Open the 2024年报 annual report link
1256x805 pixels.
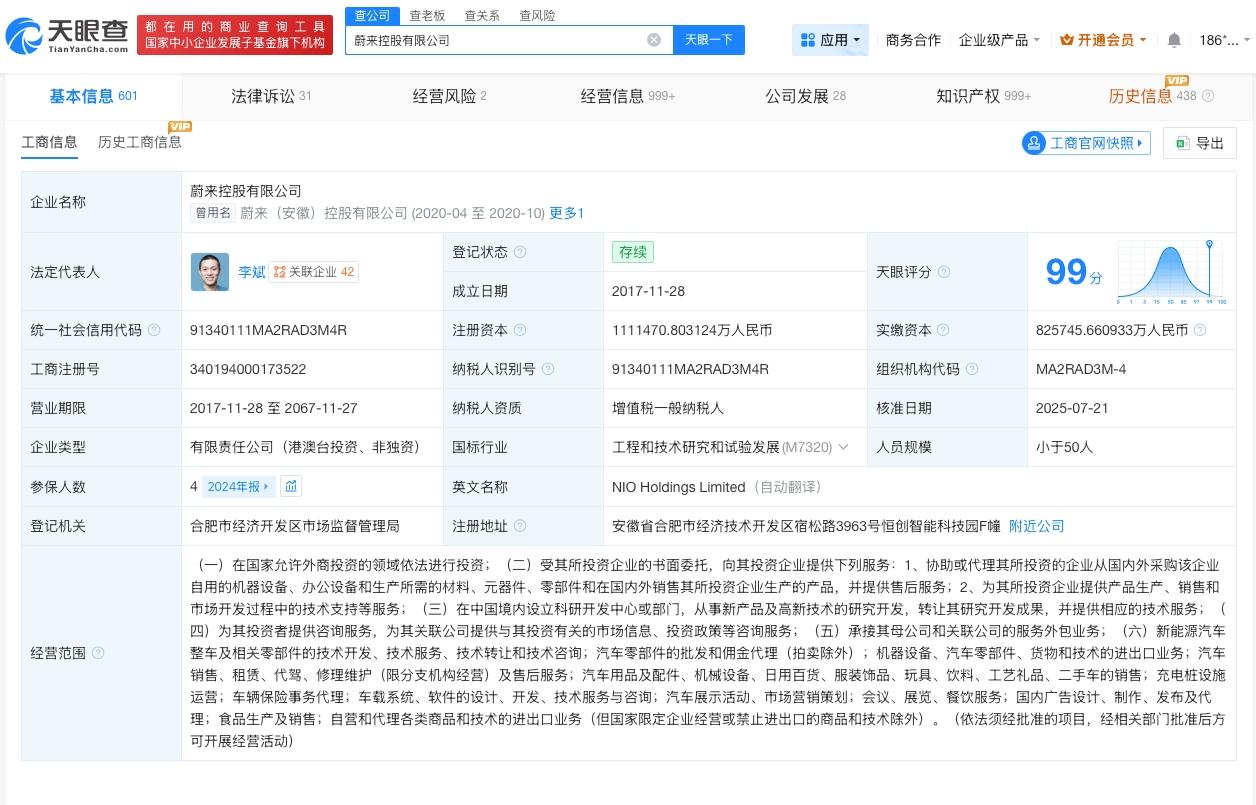(238, 487)
